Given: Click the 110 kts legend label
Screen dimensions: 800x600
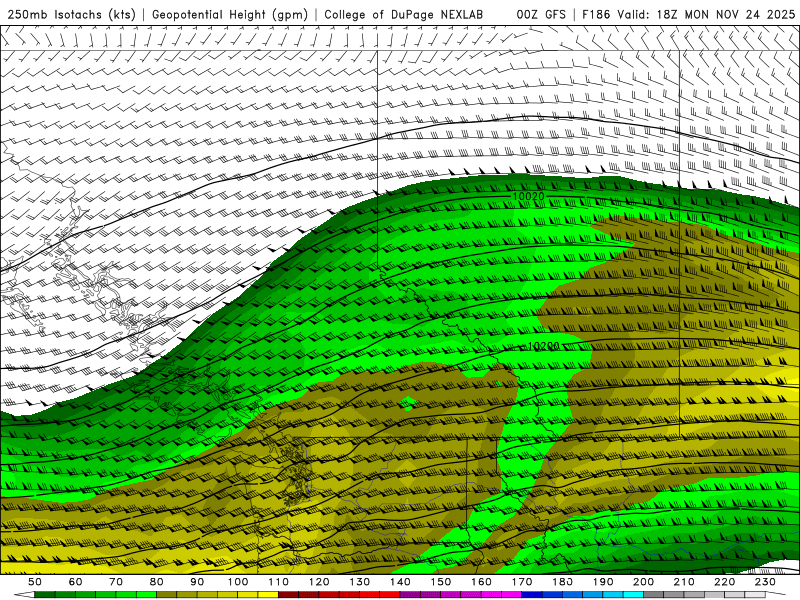Looking at the screenshot, I should point(279,582).
